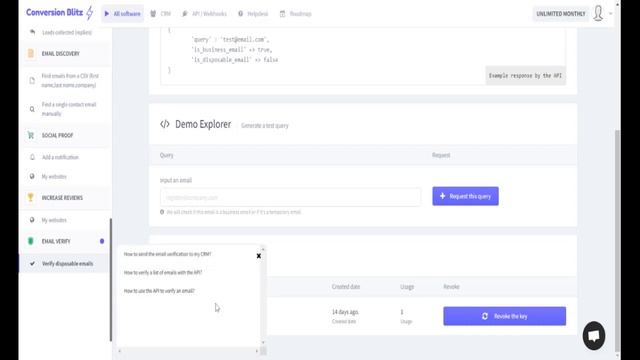Screen dimensions: 640x360
Task: Open How to verify a list of emails with the API
Action: click(163, 272)
